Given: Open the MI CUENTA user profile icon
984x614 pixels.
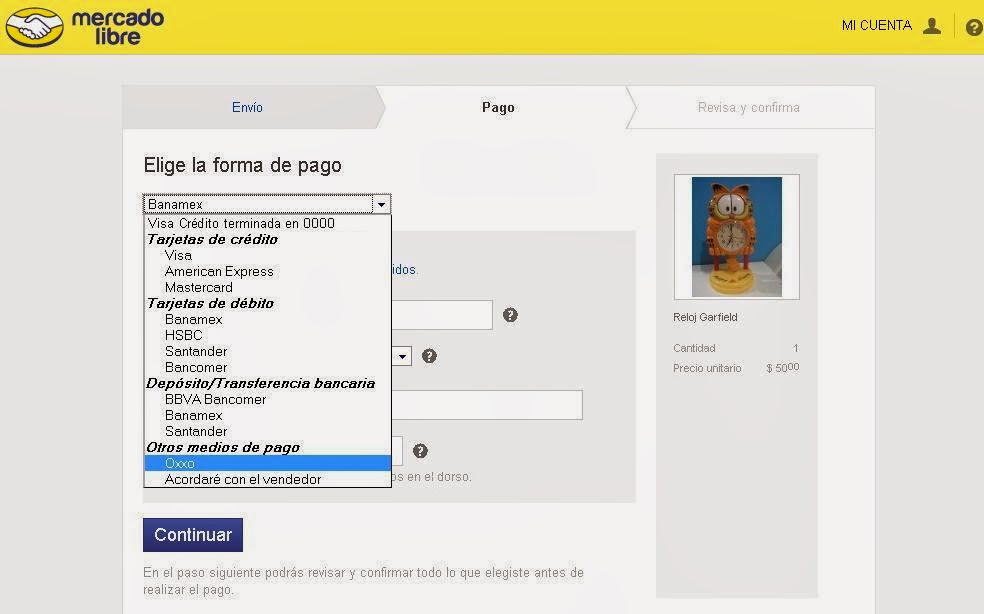Looking at the screenshot, I should [932, 26].
